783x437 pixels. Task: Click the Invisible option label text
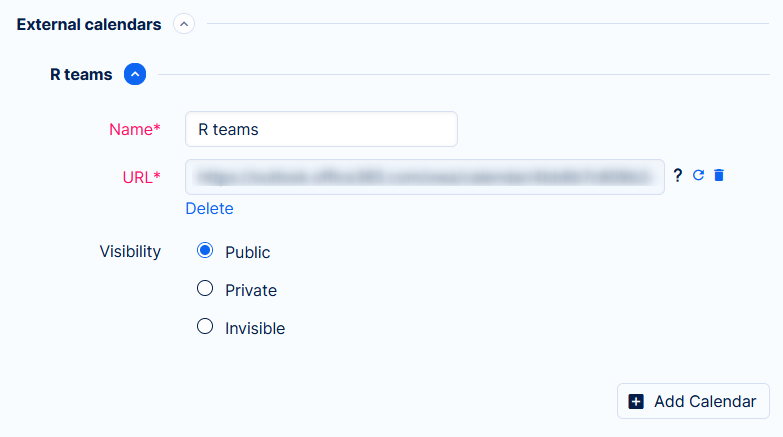pos(255,328)
